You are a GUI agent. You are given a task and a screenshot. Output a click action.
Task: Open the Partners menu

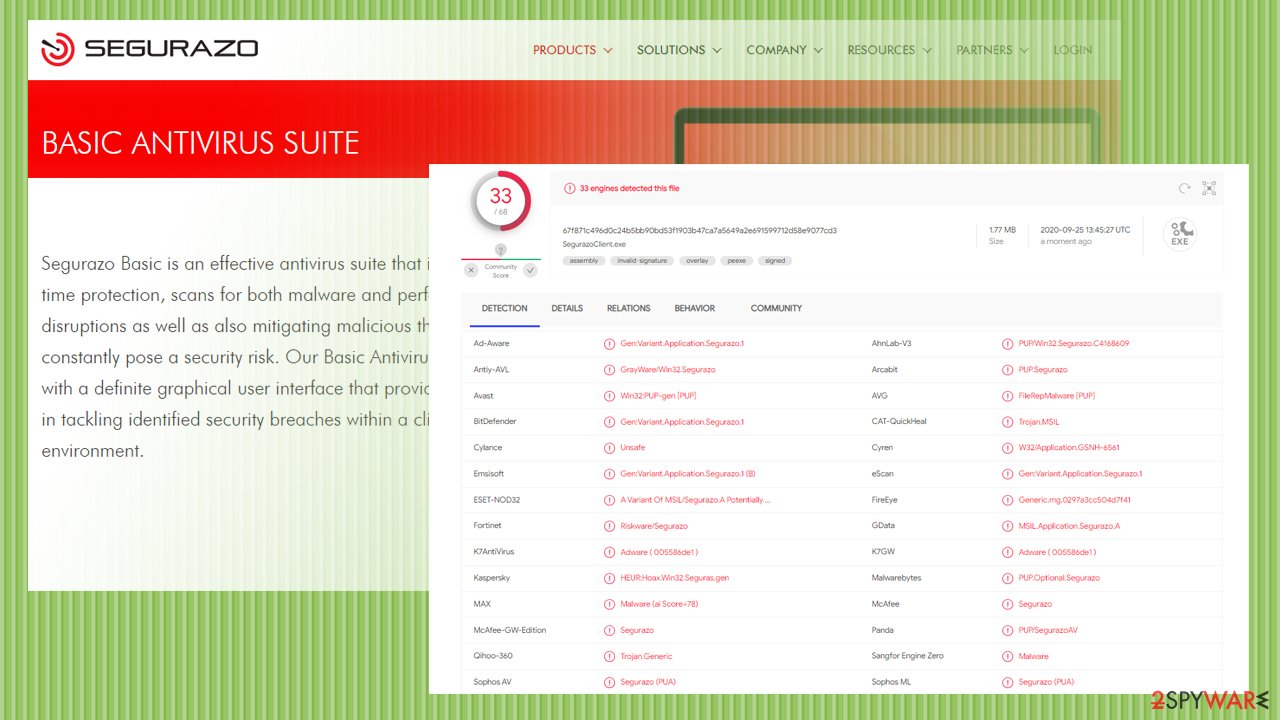click(x=984, y=50)
